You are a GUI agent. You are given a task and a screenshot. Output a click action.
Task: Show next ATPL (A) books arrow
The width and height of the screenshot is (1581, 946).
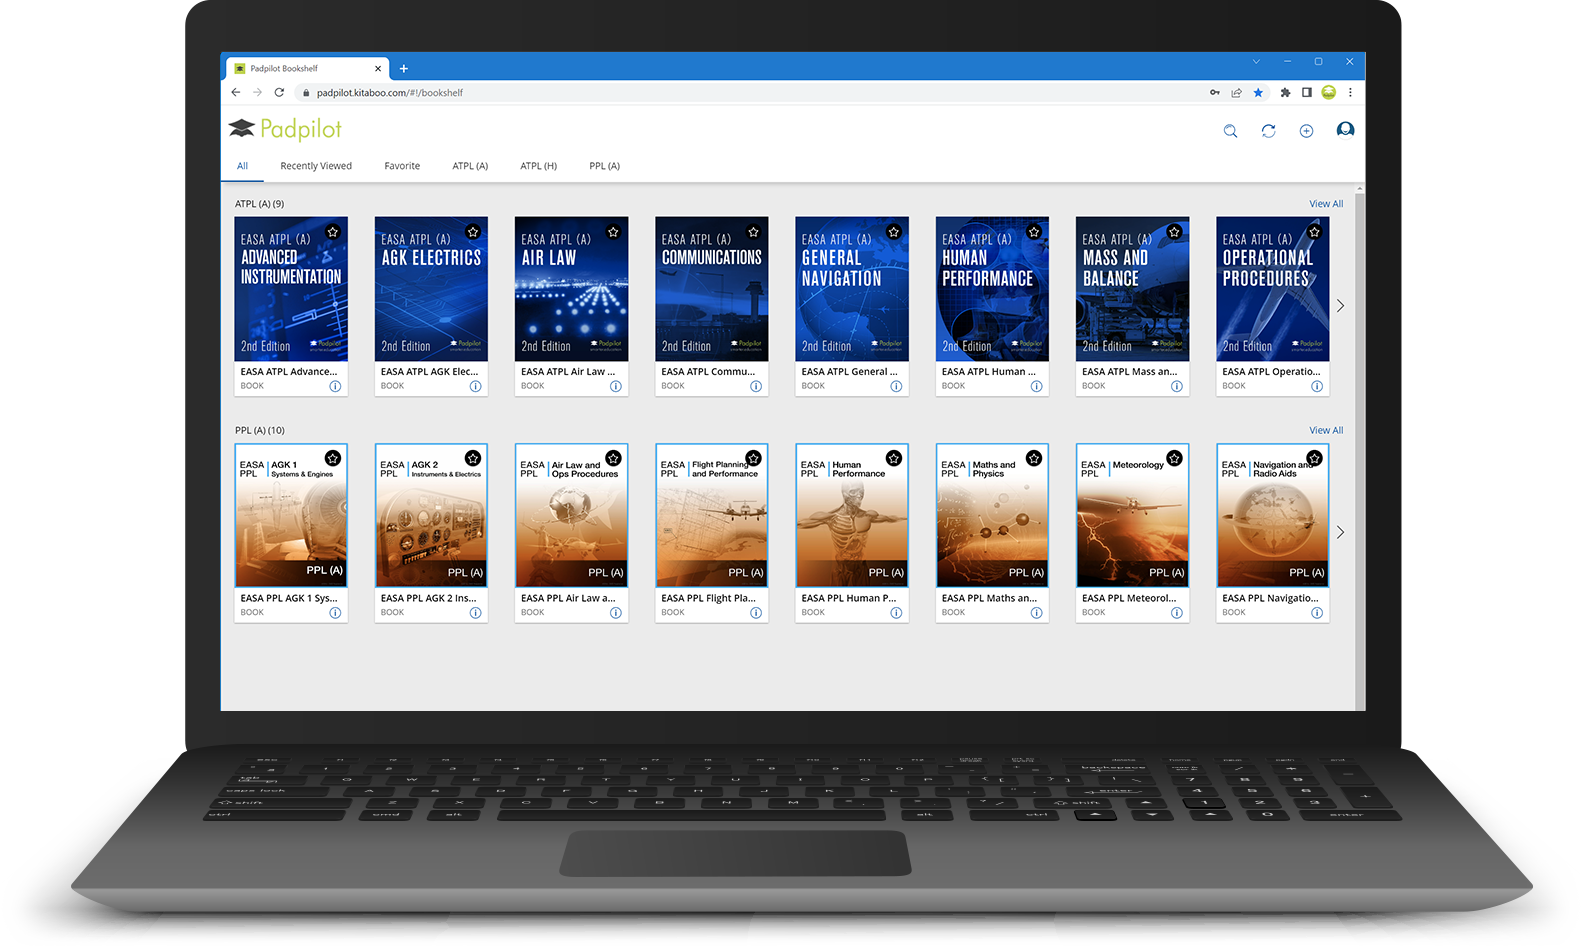(x=1340, y=306)
